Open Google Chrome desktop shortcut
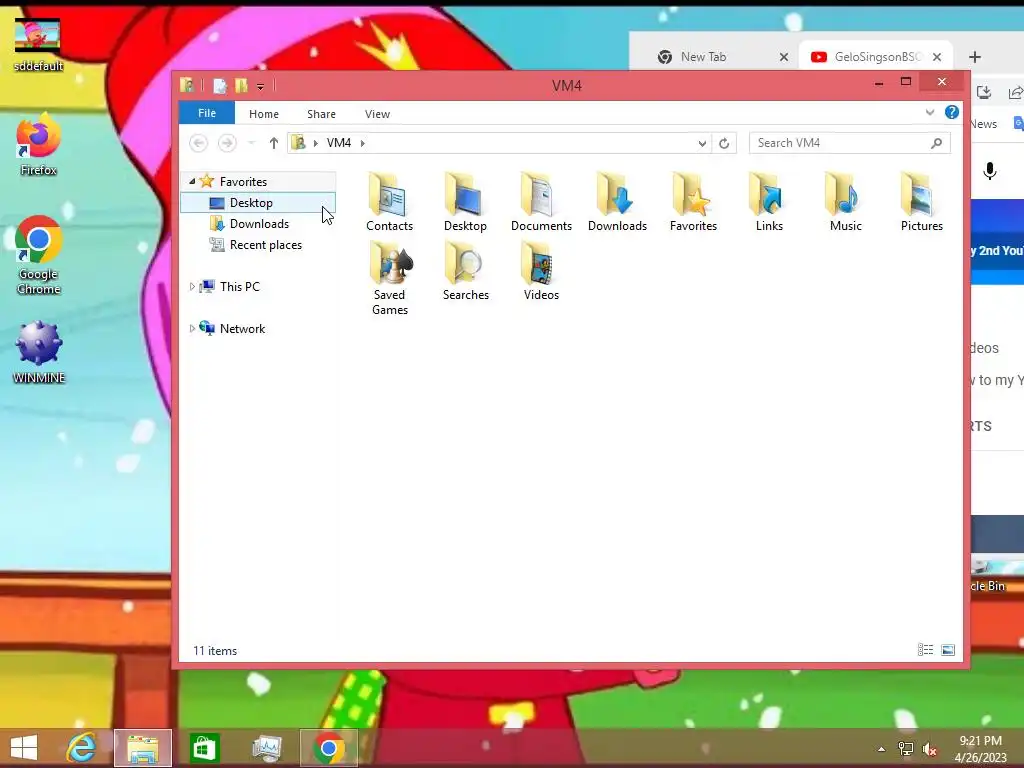This screenshot has width=1024, height=768. (x=39, y=255)
